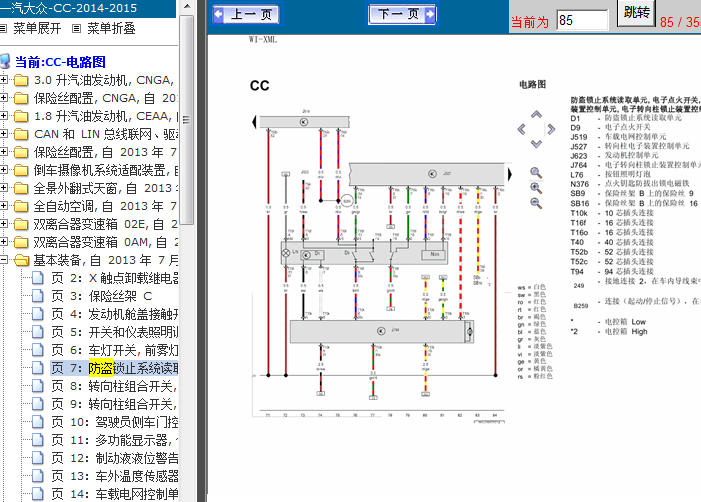
Task: Open 页 14: 车载电网控制单元
Action: tap(114, 494)
